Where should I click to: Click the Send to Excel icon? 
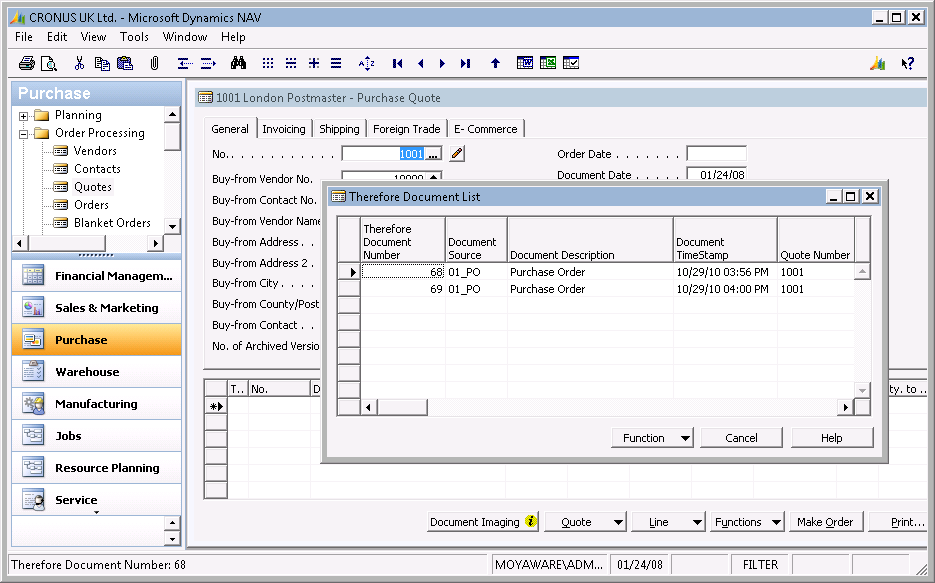[x=547, y=63]
